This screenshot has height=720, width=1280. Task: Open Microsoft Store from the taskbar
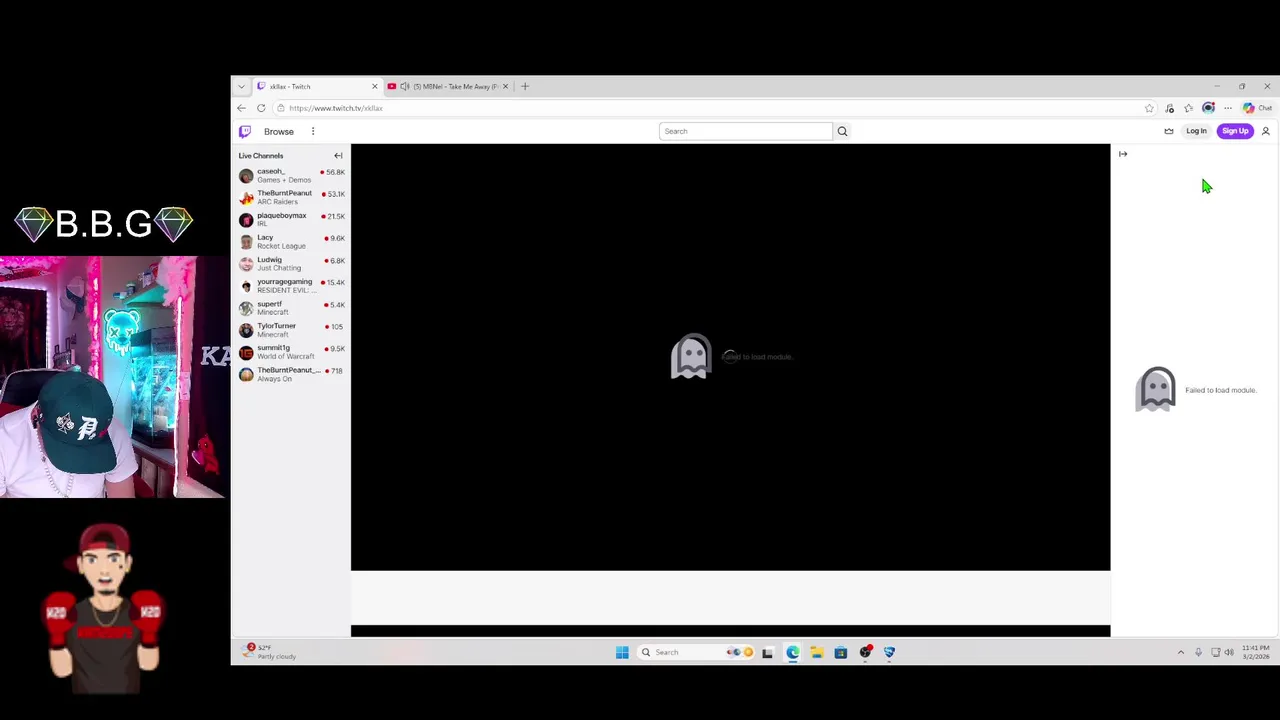point(840,652)
